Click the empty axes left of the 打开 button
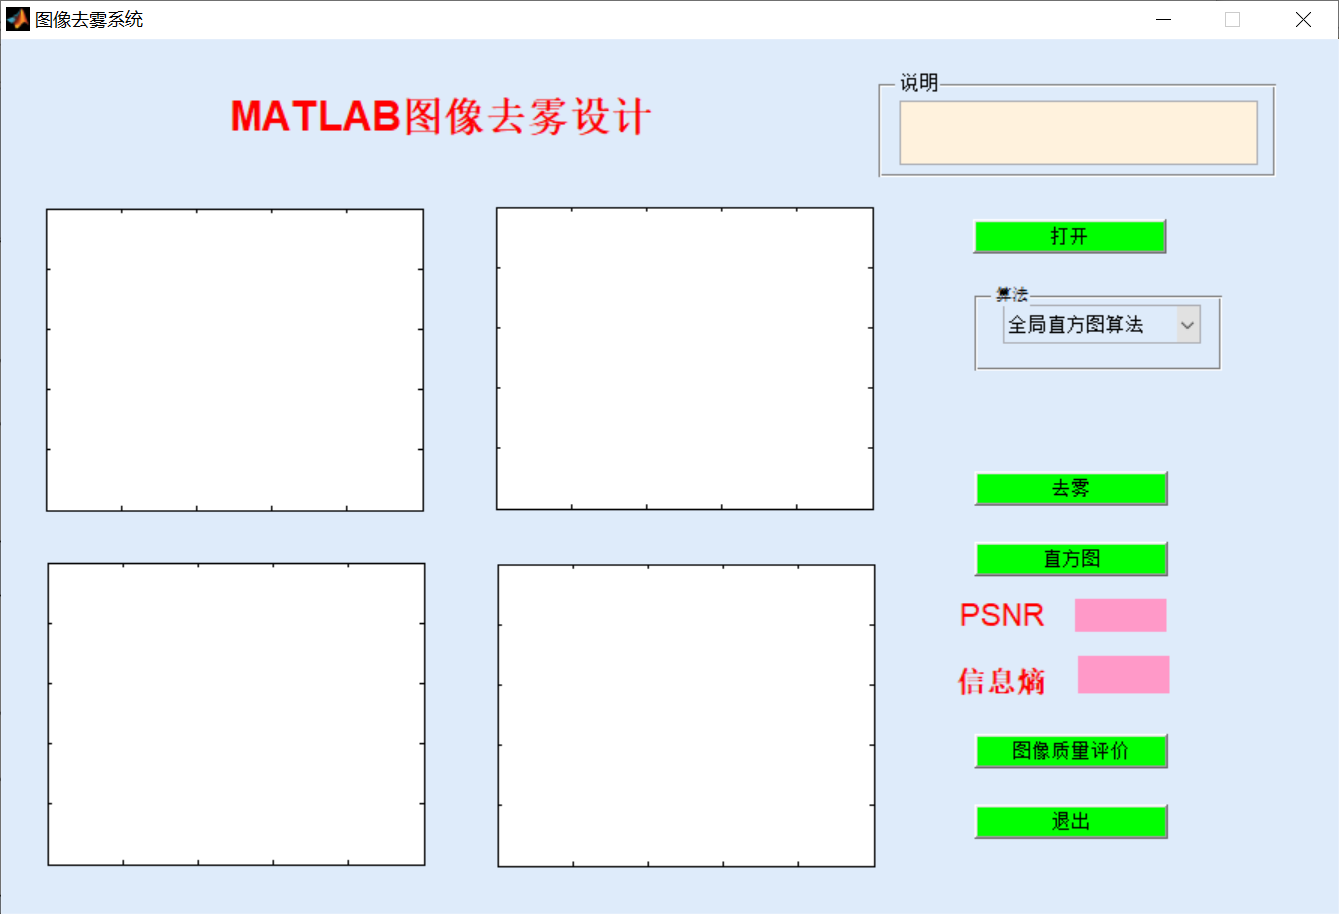1339x914 pixels. point(685,359)
